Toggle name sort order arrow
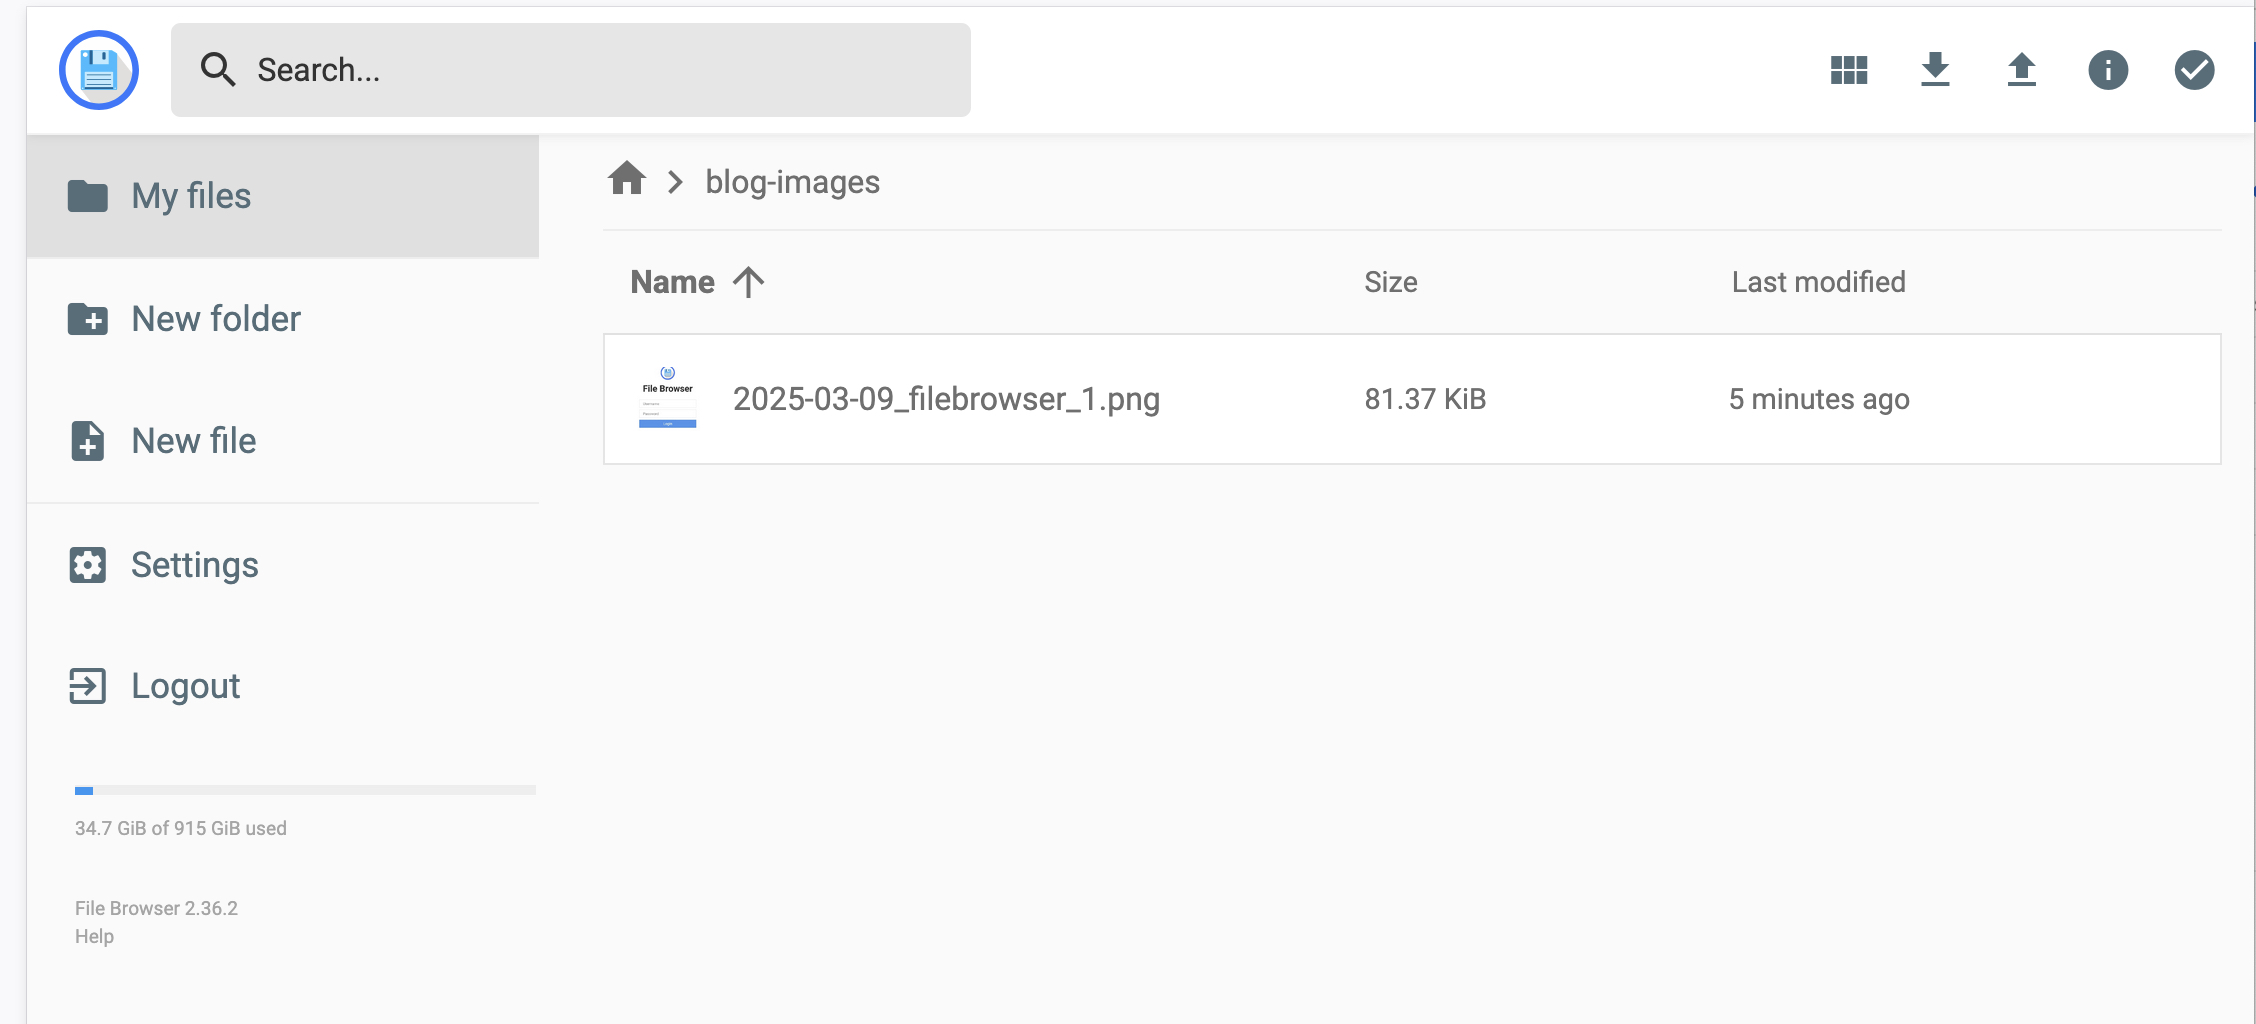This screenshot has height=1024, width=2256. (748, 282)
